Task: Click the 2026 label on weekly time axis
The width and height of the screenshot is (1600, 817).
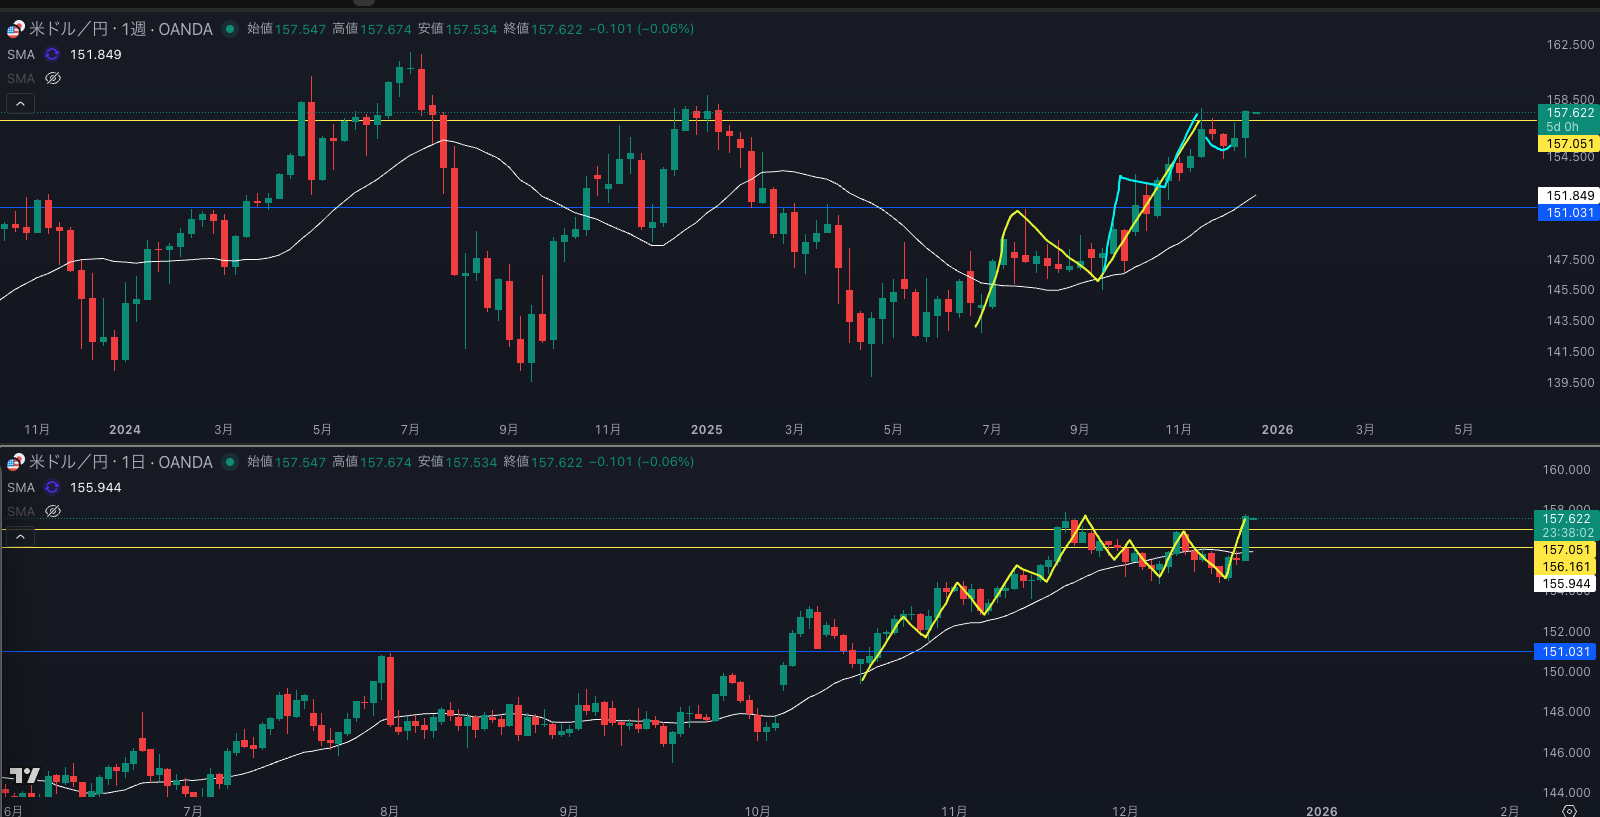Action: (x=1277, y=430)
